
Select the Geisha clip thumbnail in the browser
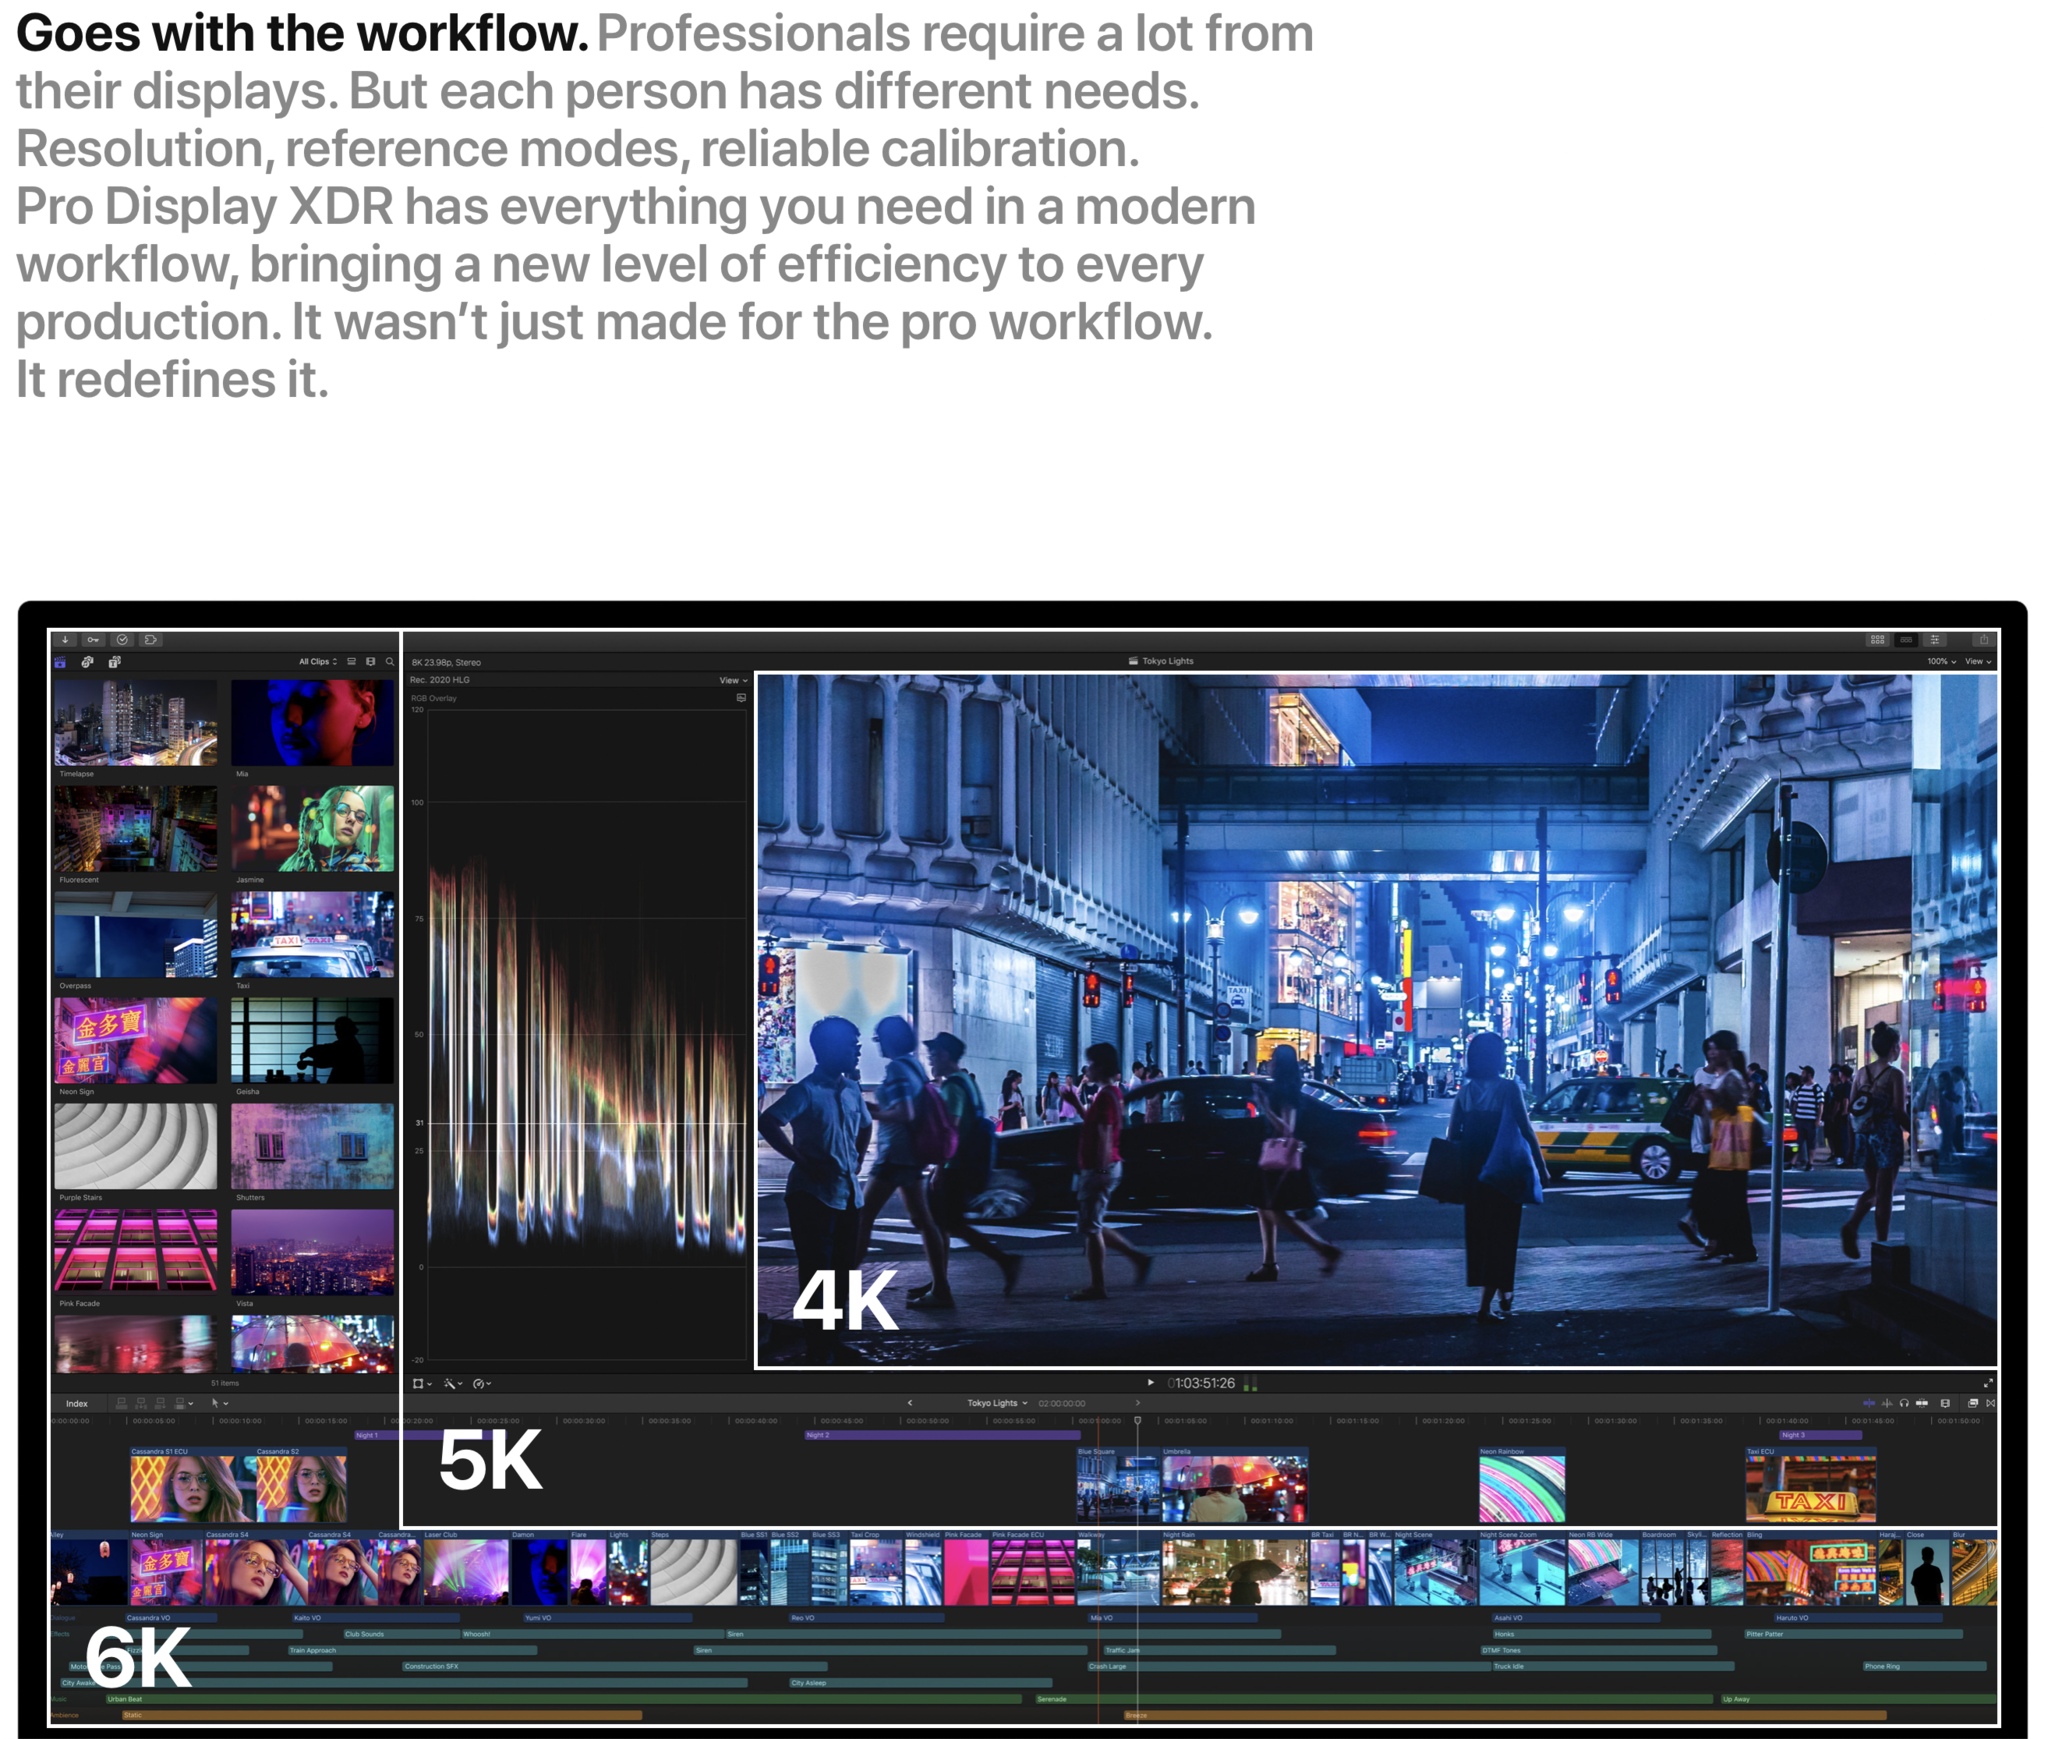point(312,1041)
